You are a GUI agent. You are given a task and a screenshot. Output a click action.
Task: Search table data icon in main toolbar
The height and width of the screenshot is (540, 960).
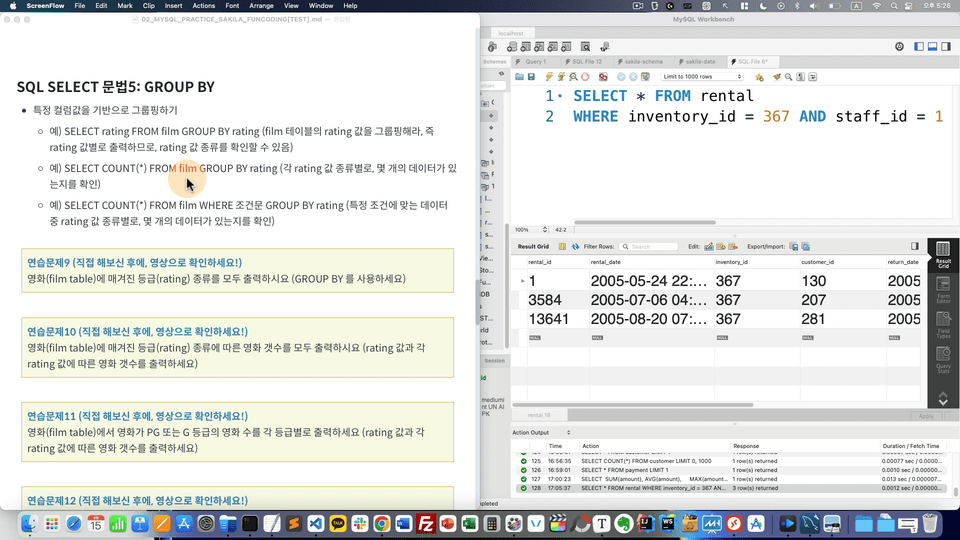(585, 47)
